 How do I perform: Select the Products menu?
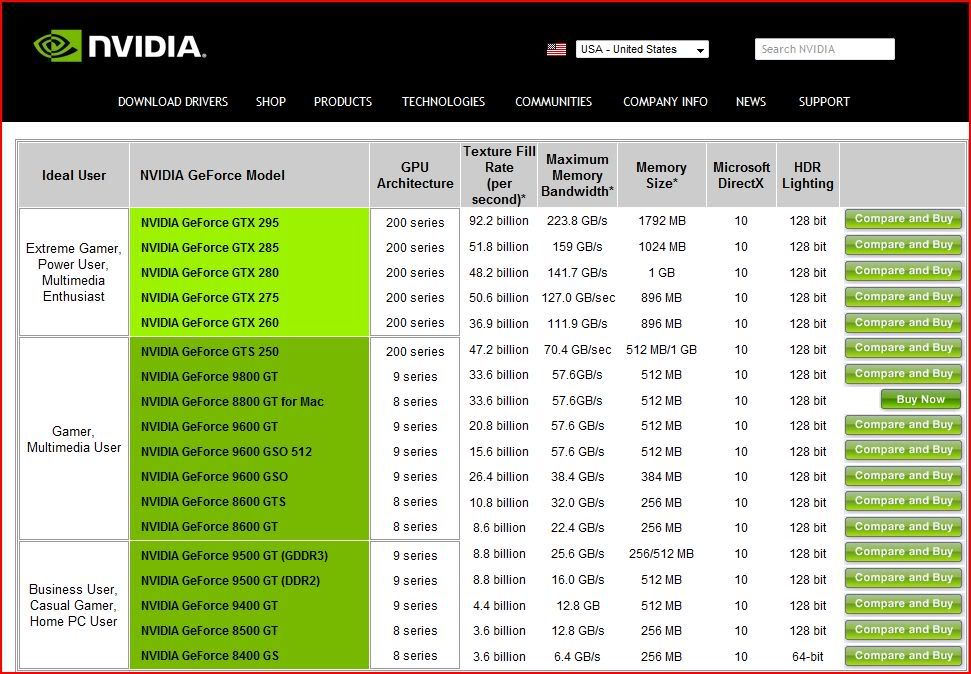click(x=343, y=102)
